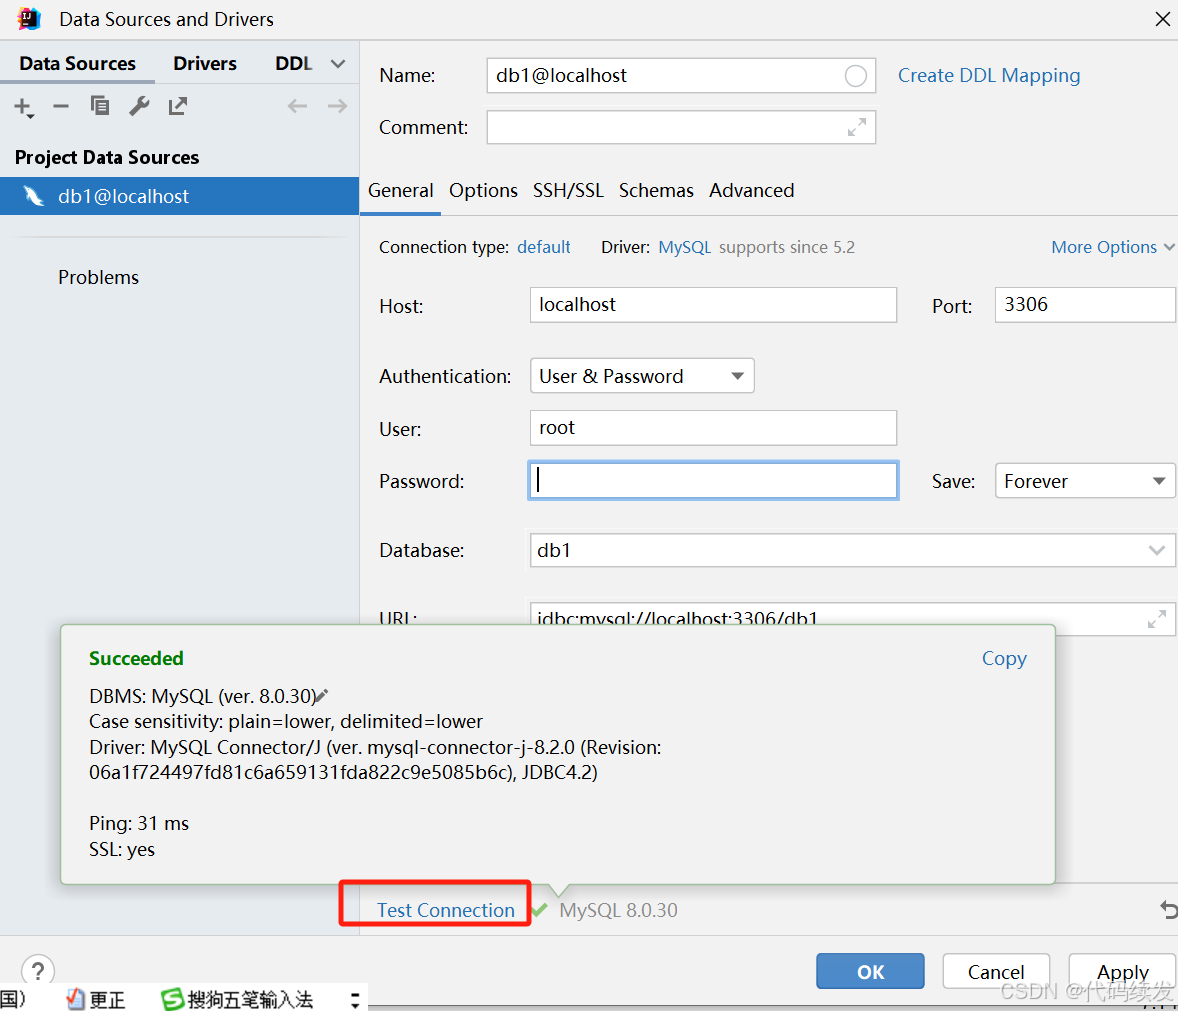Expand the Database combo box list
The width and height of the screenshot is (1178, 1011).
pos(1156,551)
